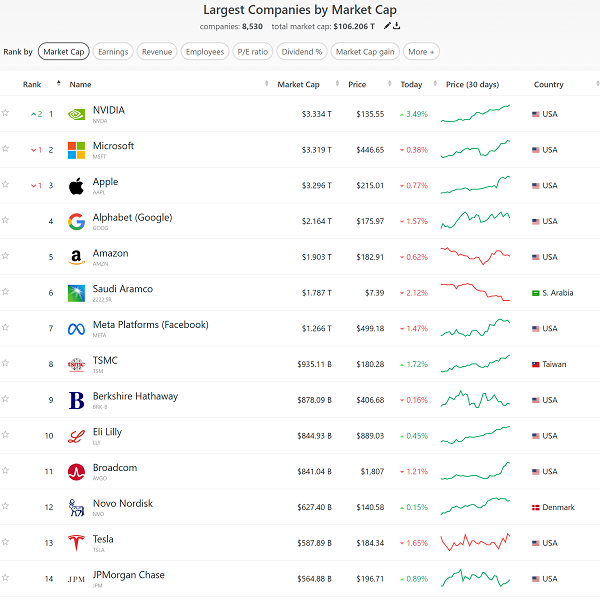Toggle favorite star for Meta Platforms
Viewport: 600px width, 600px height.
[5, 327]
